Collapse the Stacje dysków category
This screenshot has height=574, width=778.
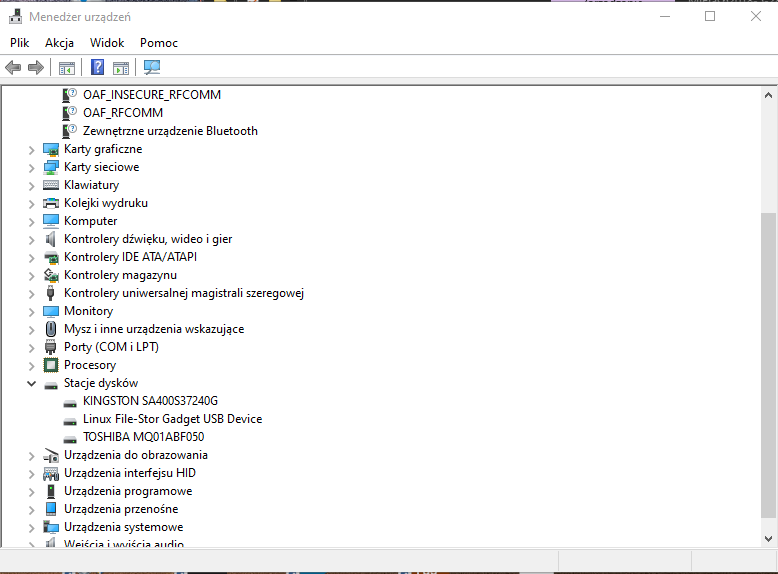pyautogui.click(x=31, y=383)
